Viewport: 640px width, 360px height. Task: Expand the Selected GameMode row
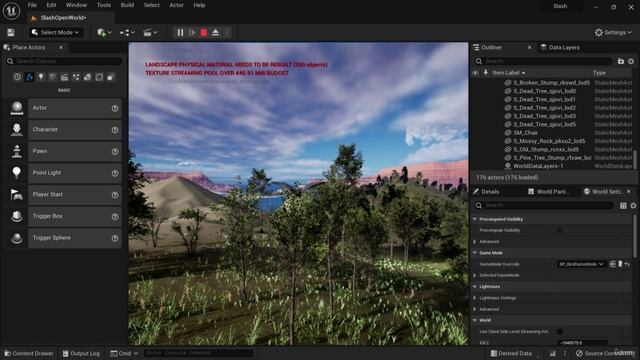point(475,275)
